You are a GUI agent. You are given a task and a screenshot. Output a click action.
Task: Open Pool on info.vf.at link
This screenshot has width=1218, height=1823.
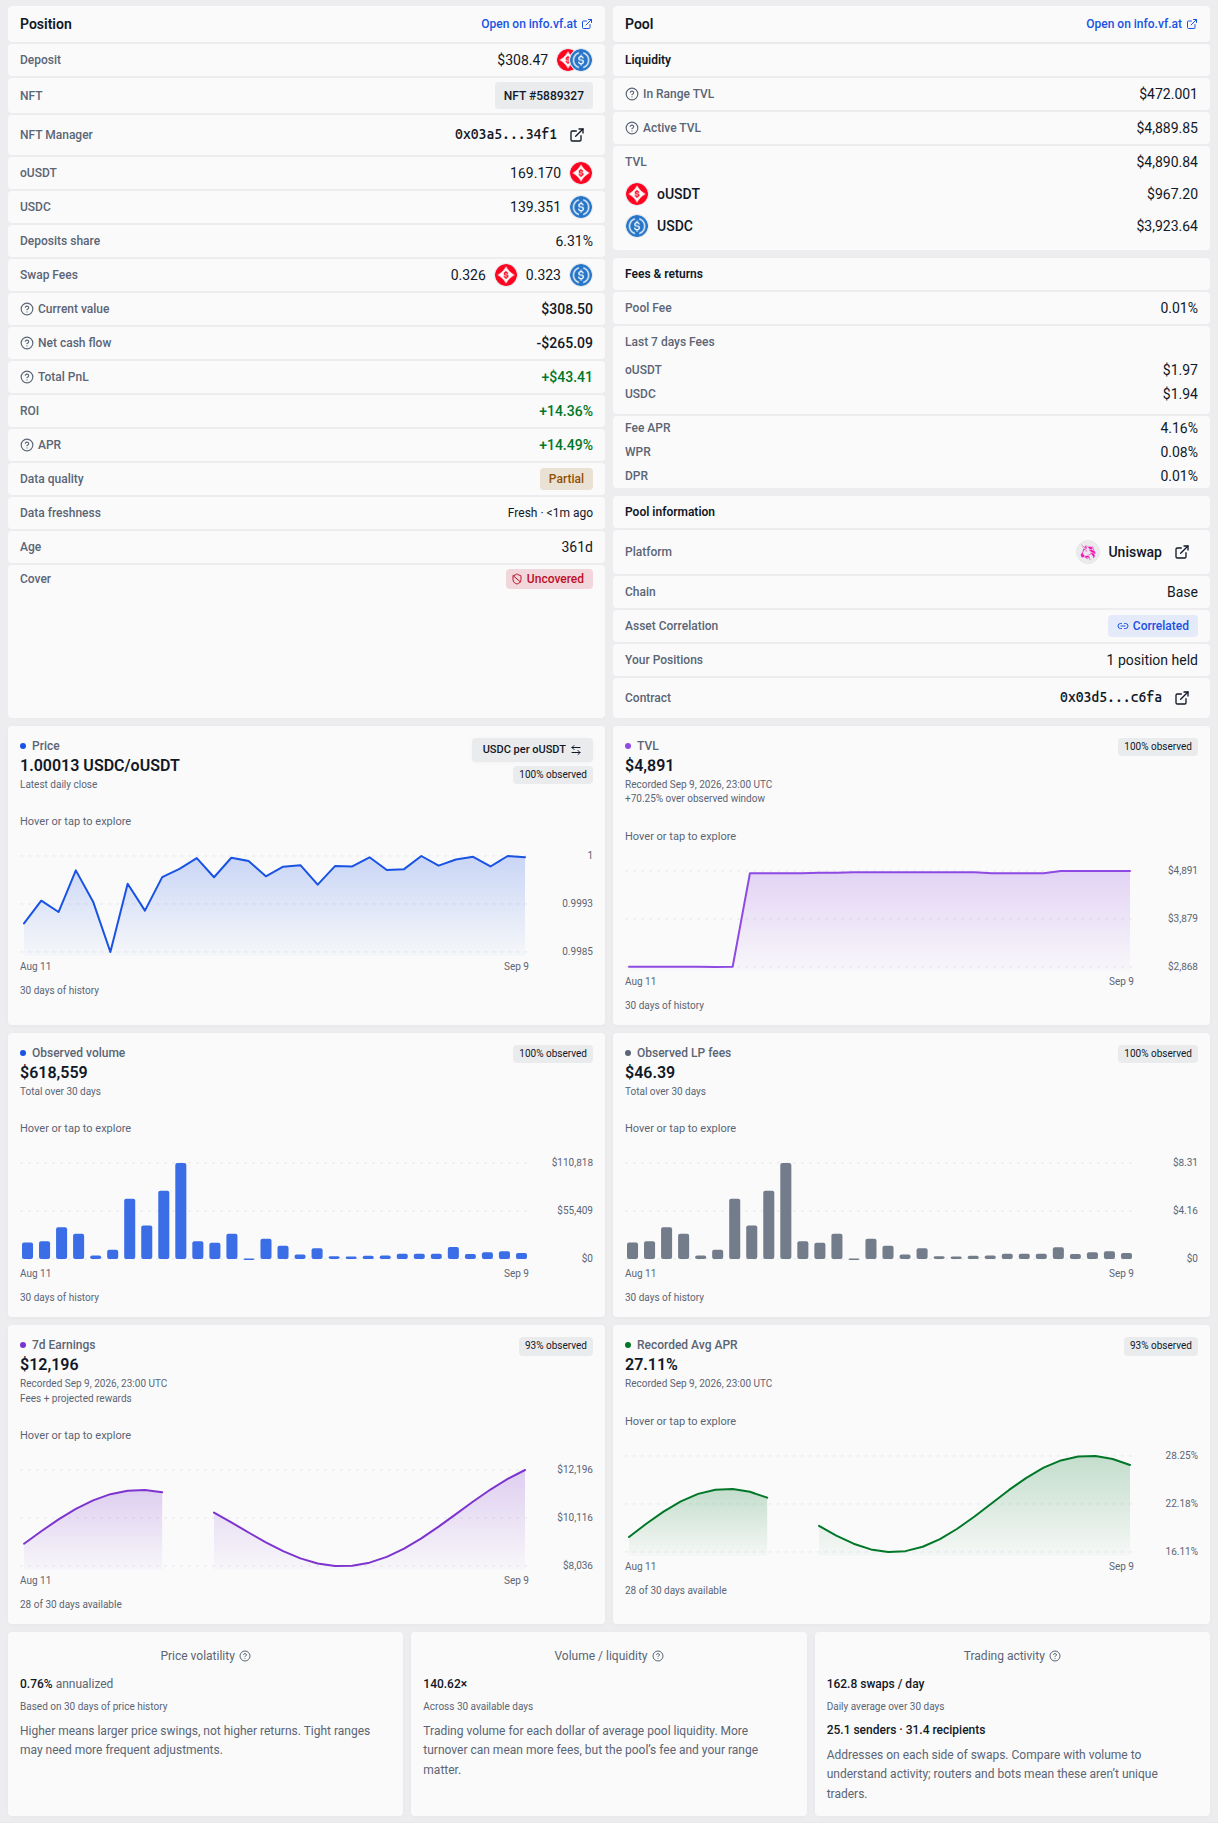pyautogui.click(x=1141, y=24)
